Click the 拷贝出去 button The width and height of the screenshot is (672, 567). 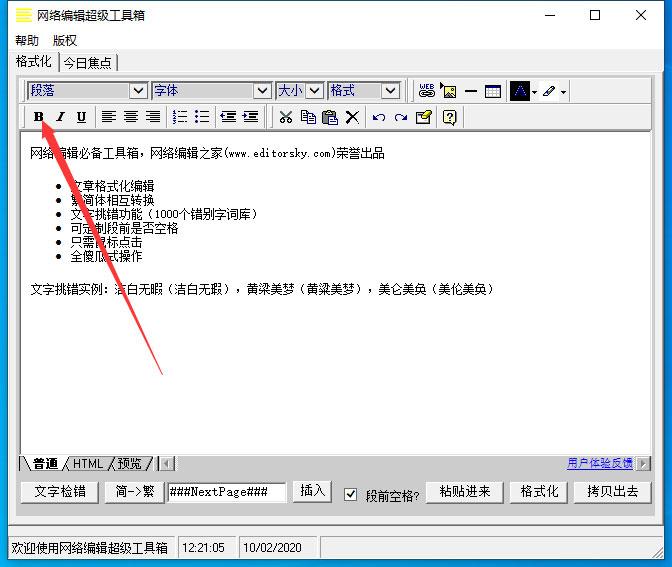coord(612,492)
